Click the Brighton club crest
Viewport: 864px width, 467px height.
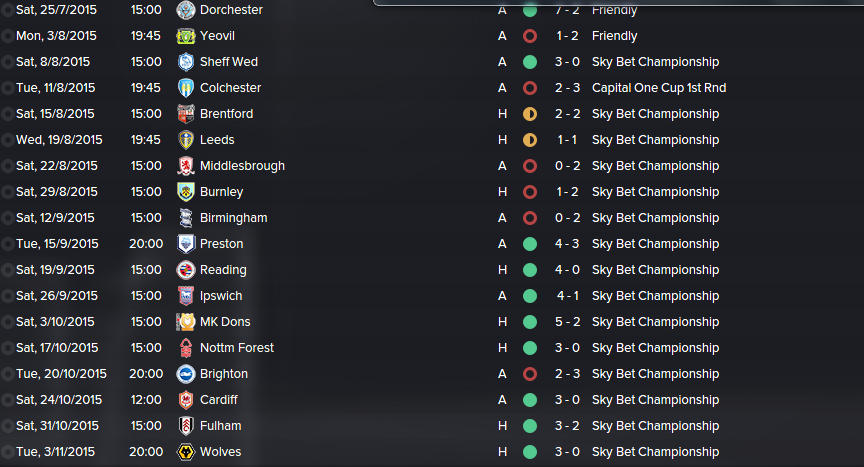point(186,374)
